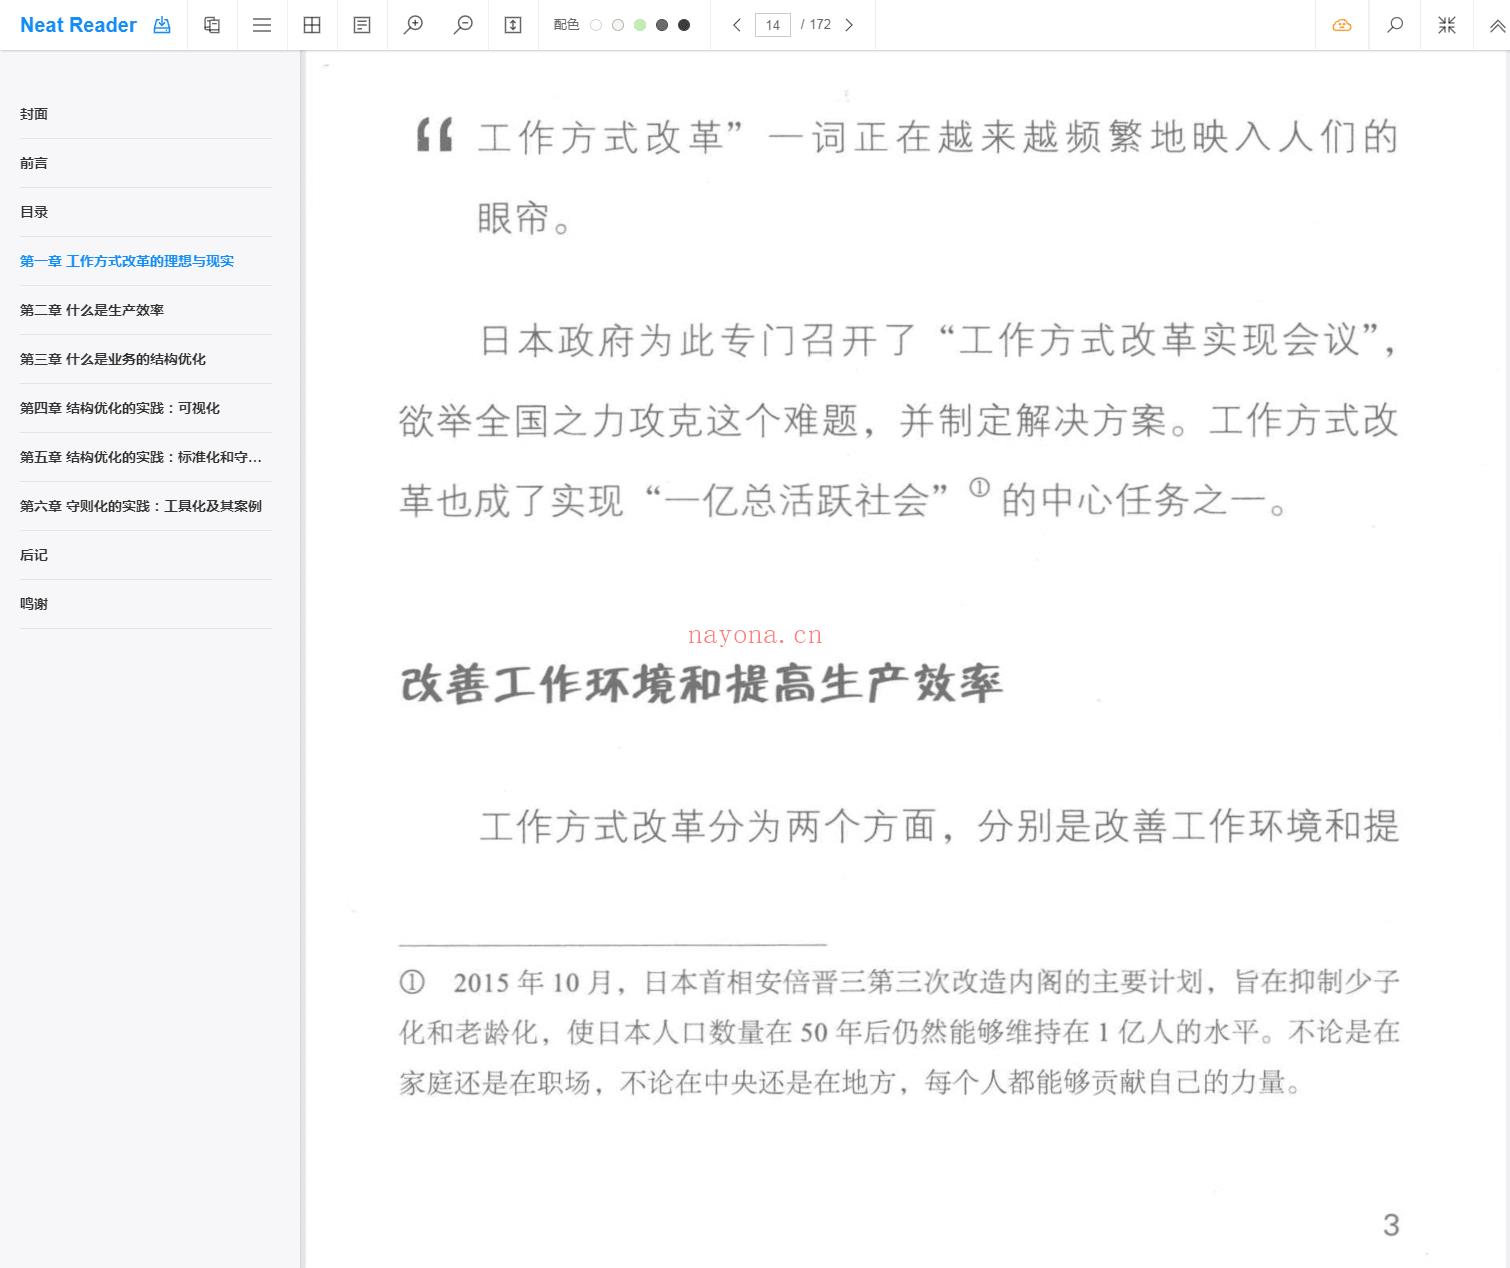The height and width of the screenshot is (1268, 1510).
Task: Open 鸣谢 in the contents list
Action: point(146,604)
